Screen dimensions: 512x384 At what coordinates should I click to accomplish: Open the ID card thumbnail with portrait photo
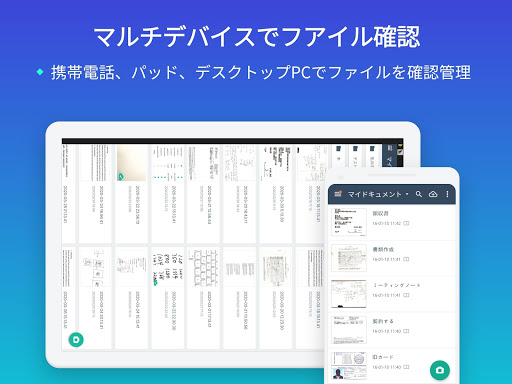point(349,366)
